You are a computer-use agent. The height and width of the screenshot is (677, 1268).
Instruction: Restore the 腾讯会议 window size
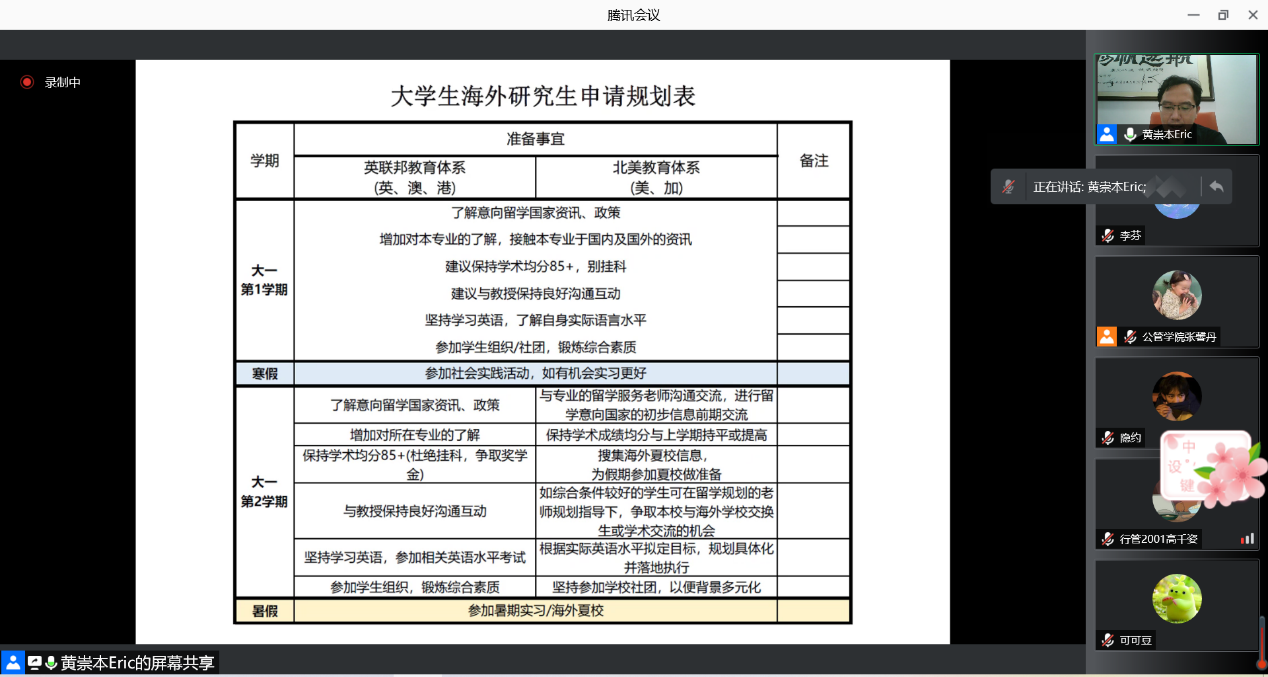pos(1222,15)
